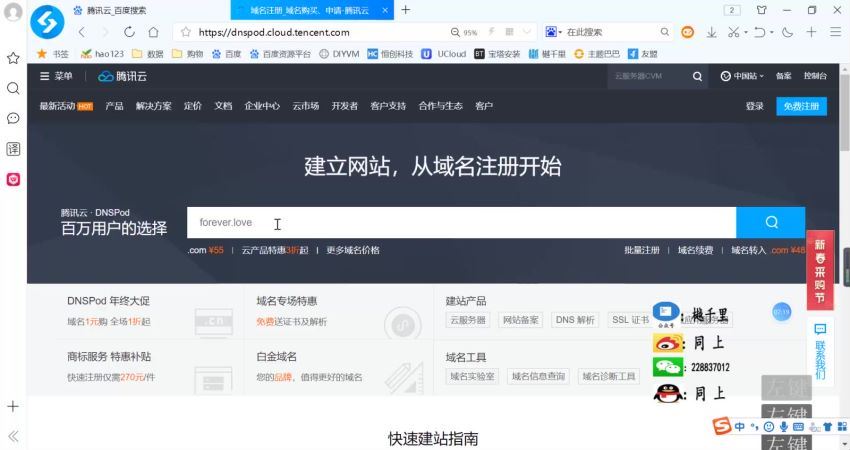Open 企业中心 navigation item
Image resolution: width=850 pixels, height=450 pixels.
[x=262, y=106]
